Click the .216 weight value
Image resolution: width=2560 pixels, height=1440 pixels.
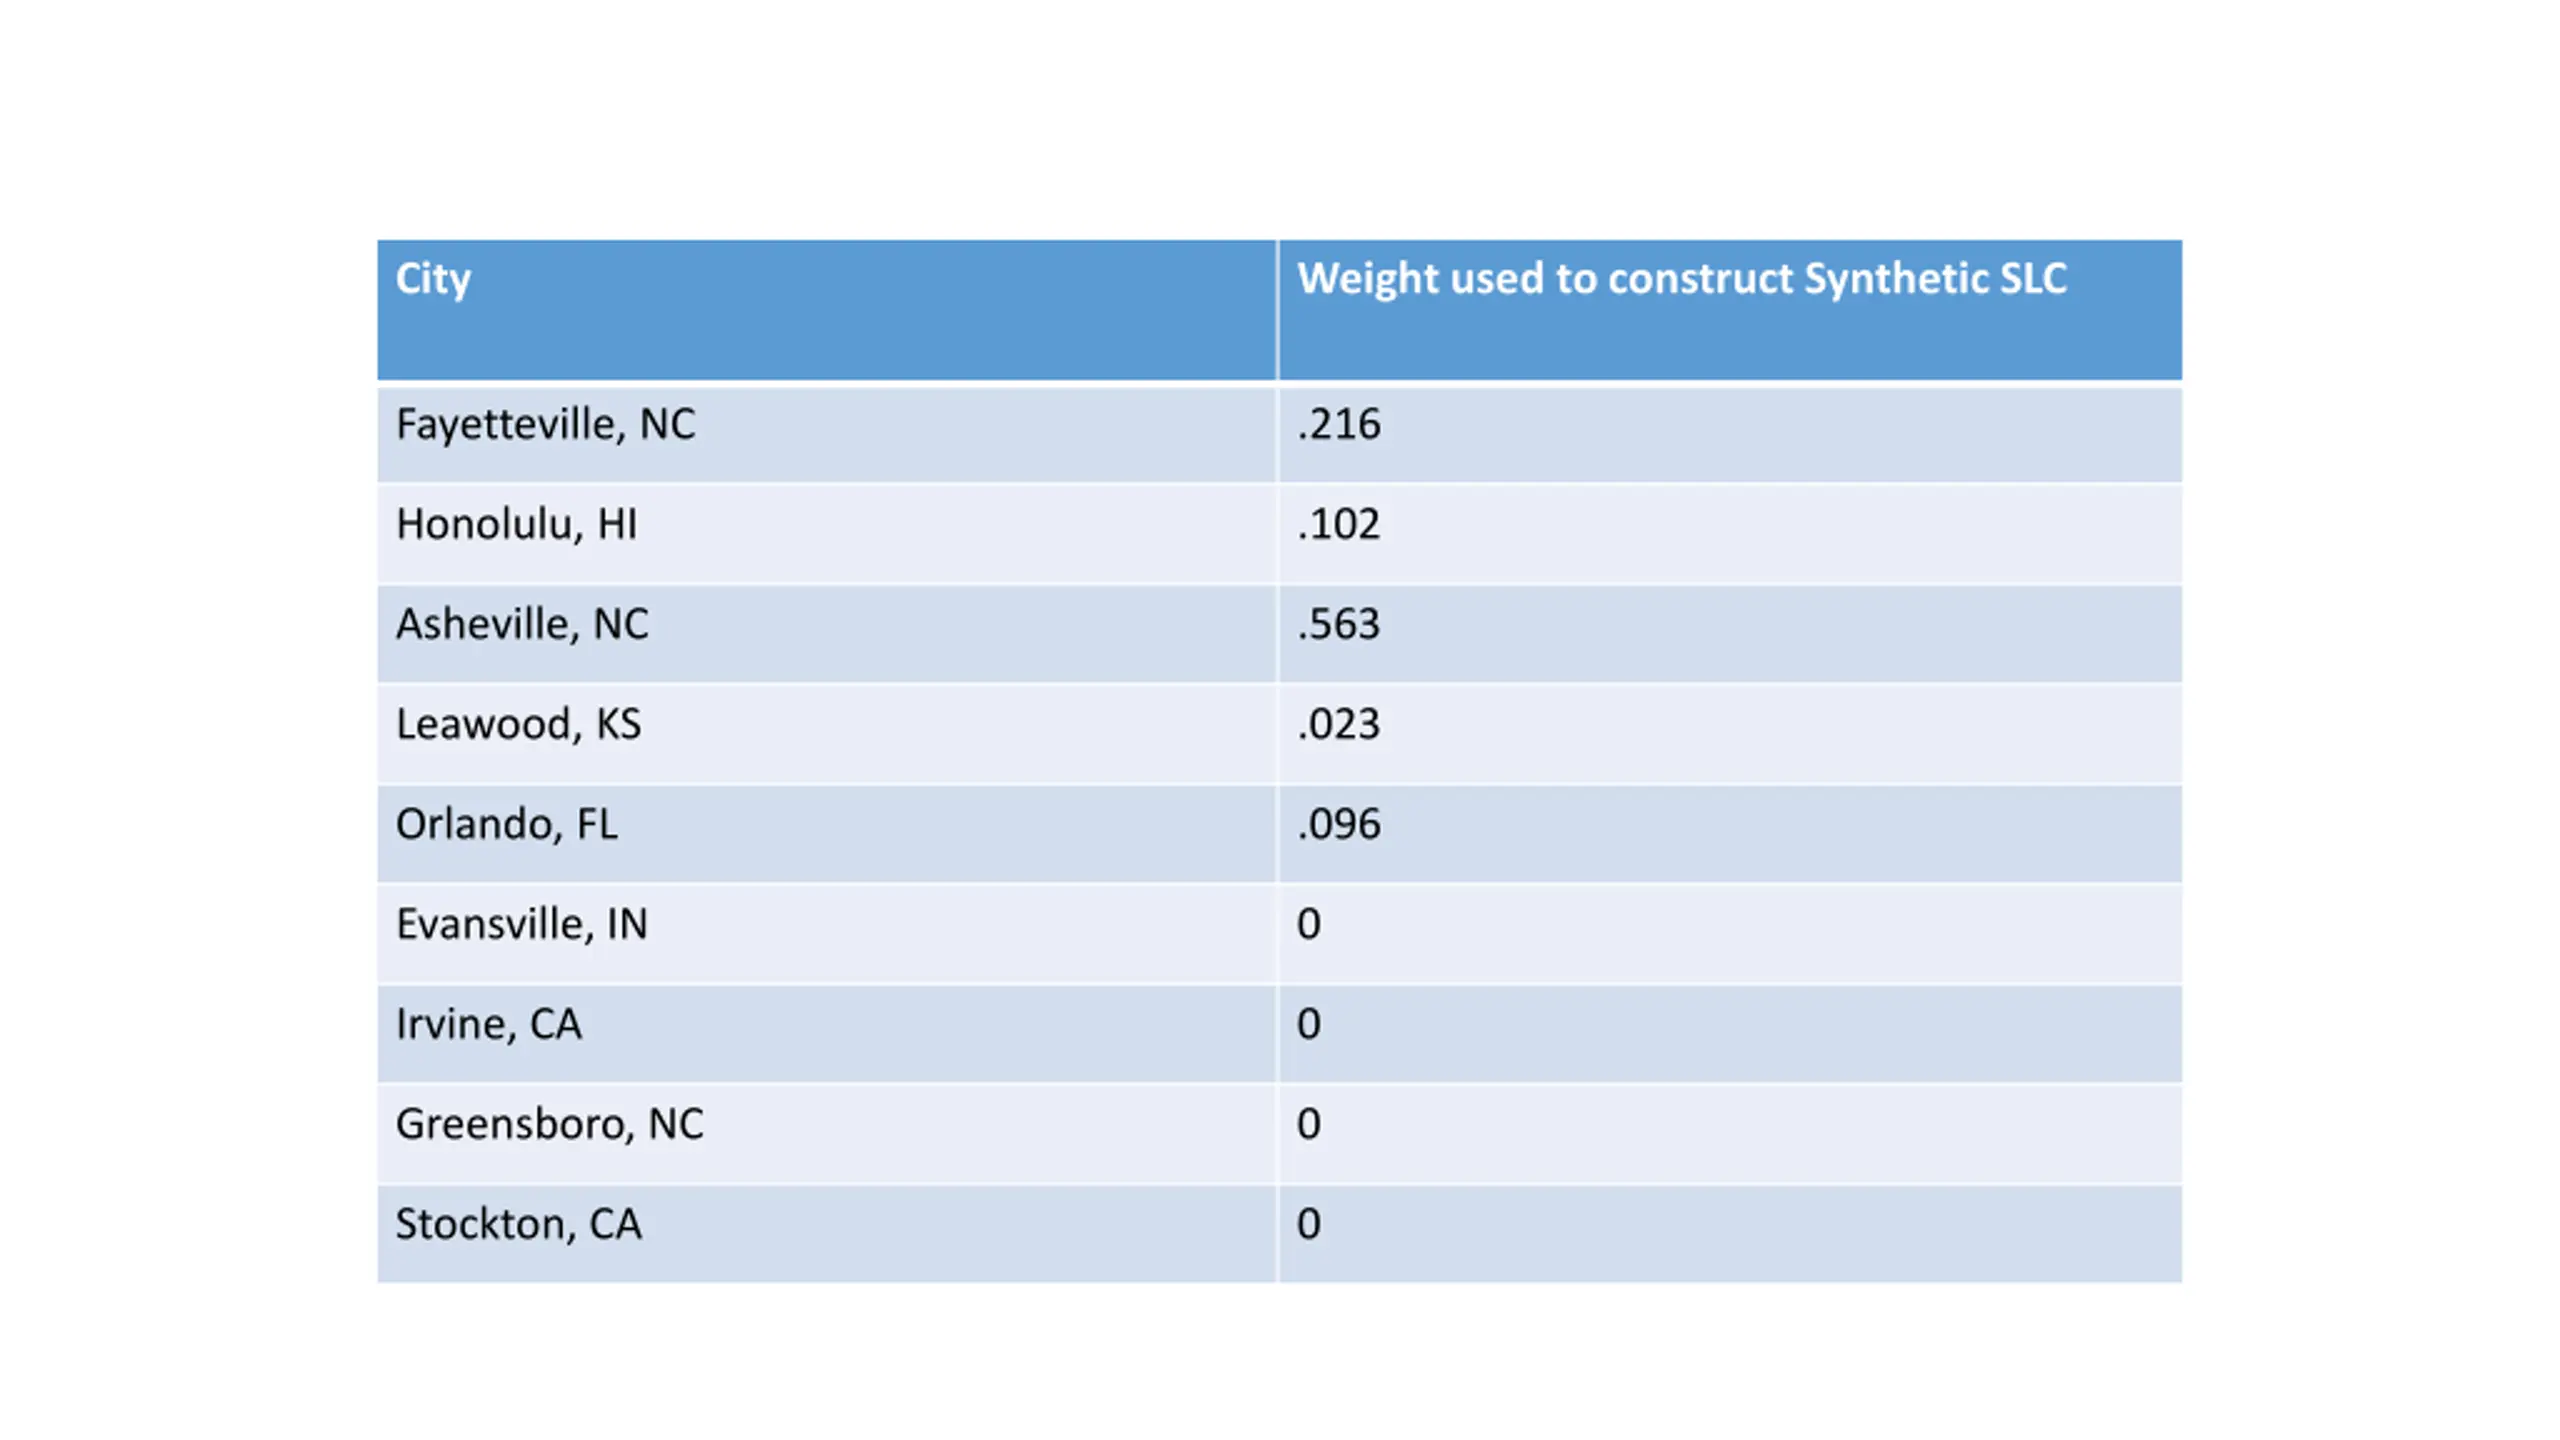click(1339, 424)
